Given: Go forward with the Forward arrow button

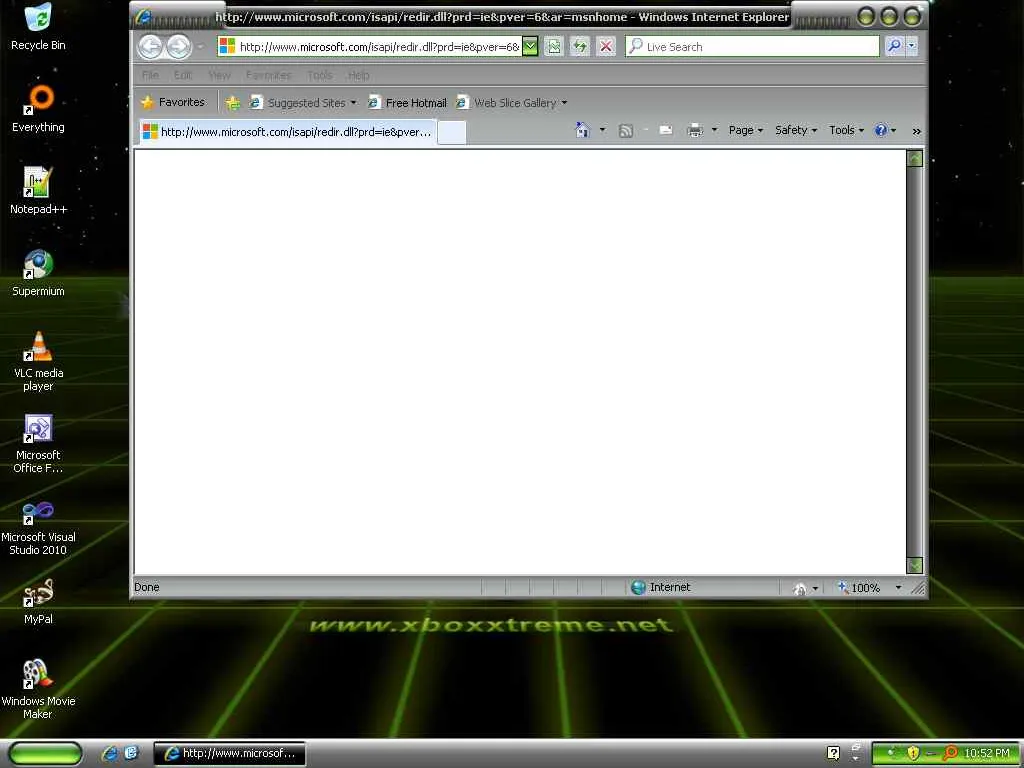Looking at the screenshot, I should pos(178,46).
